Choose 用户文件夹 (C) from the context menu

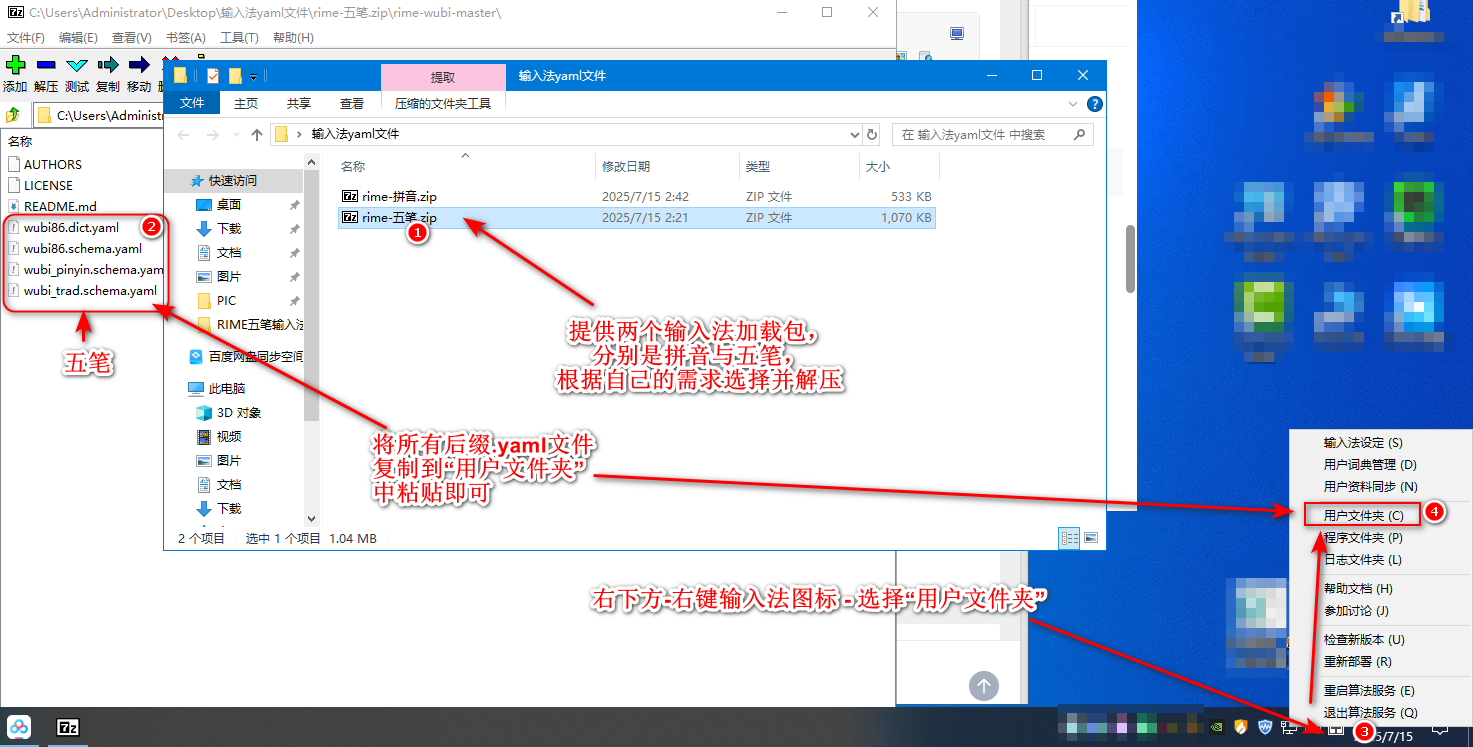tap(1363, 516)
